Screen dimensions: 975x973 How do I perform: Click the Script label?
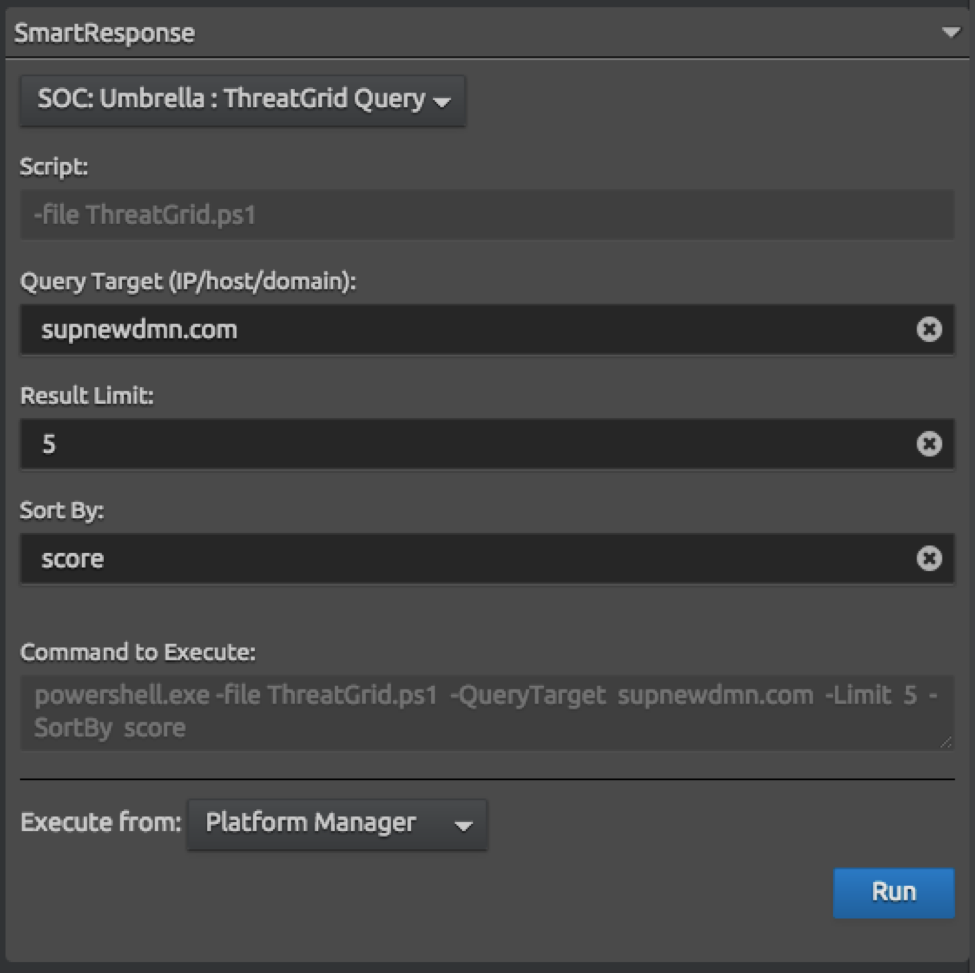point(54,167)
